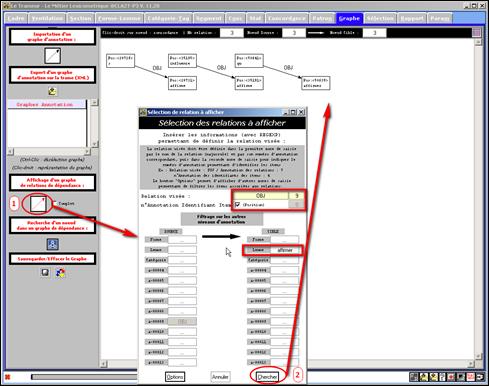Click the return arrow icon in the bottom toolbar
The height and width of the screenshot is (386, 489).
coord(480,377)
